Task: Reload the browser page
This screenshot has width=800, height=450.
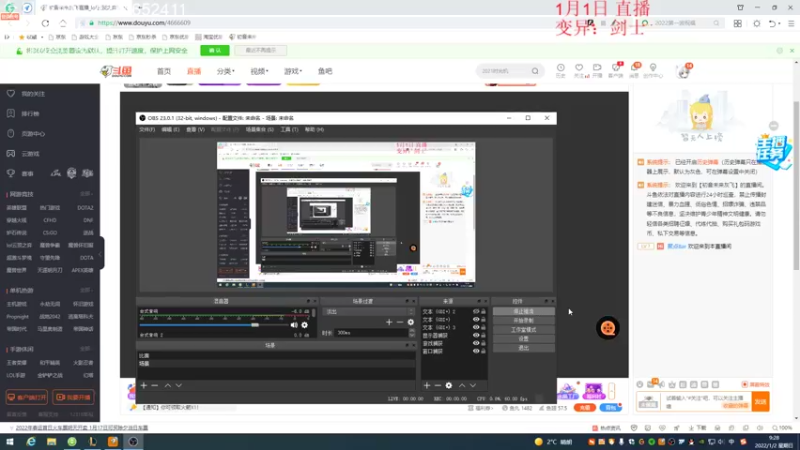Action: coord(45,23)
